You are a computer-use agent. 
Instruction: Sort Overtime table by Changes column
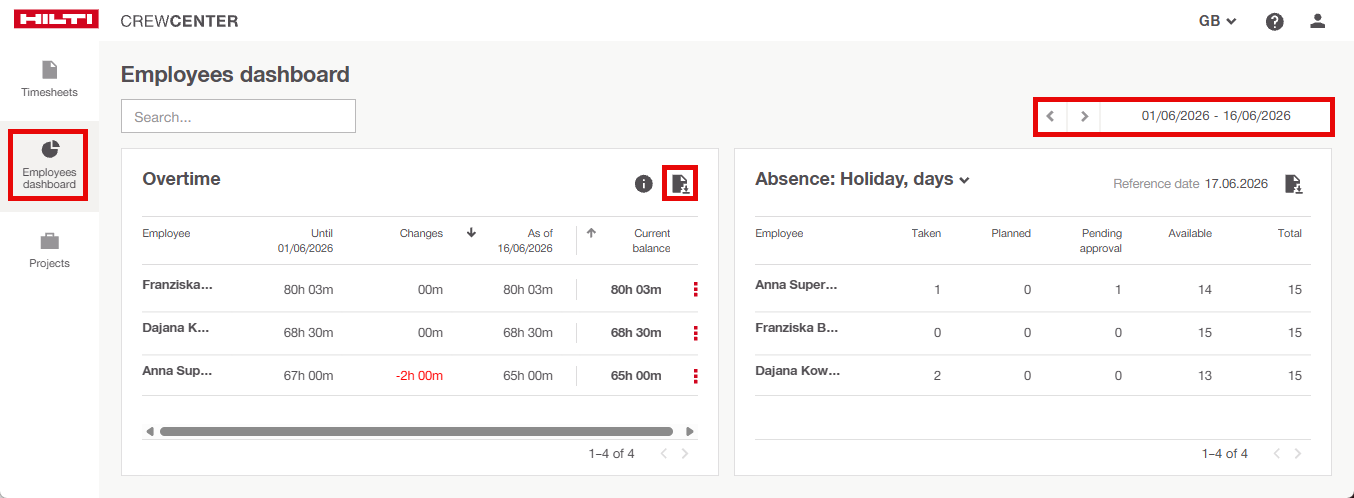pyautogui.click(x=421, y=233)
